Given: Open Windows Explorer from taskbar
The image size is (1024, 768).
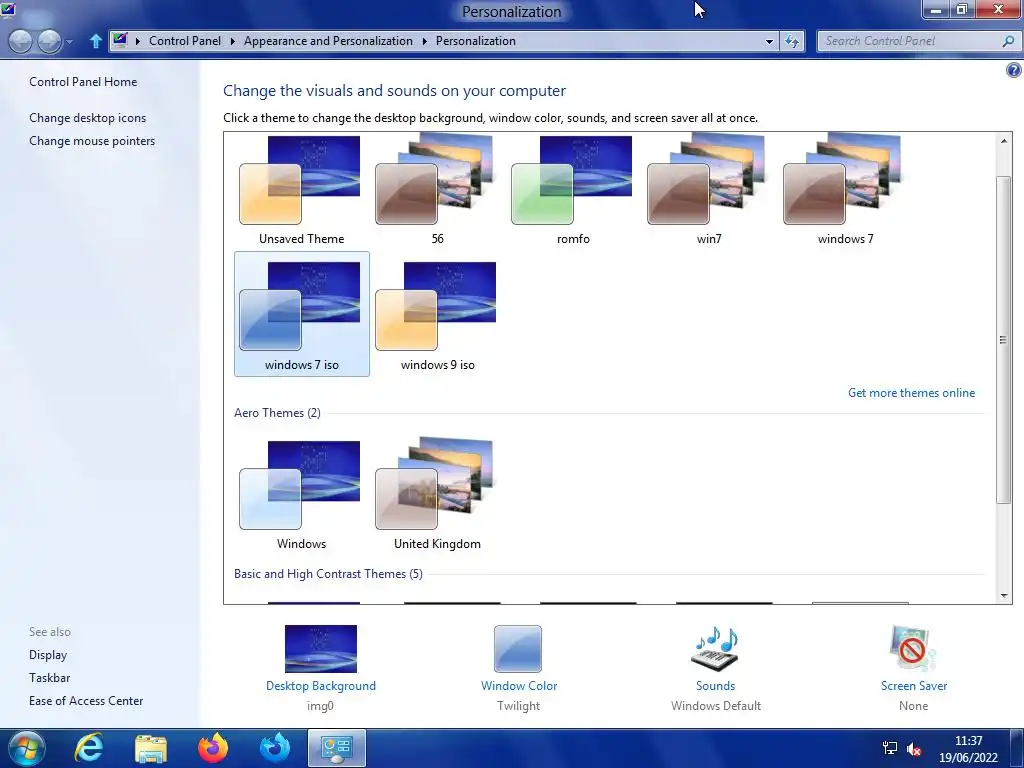Looking at the screenshot, I should click(x=151, y=749).
